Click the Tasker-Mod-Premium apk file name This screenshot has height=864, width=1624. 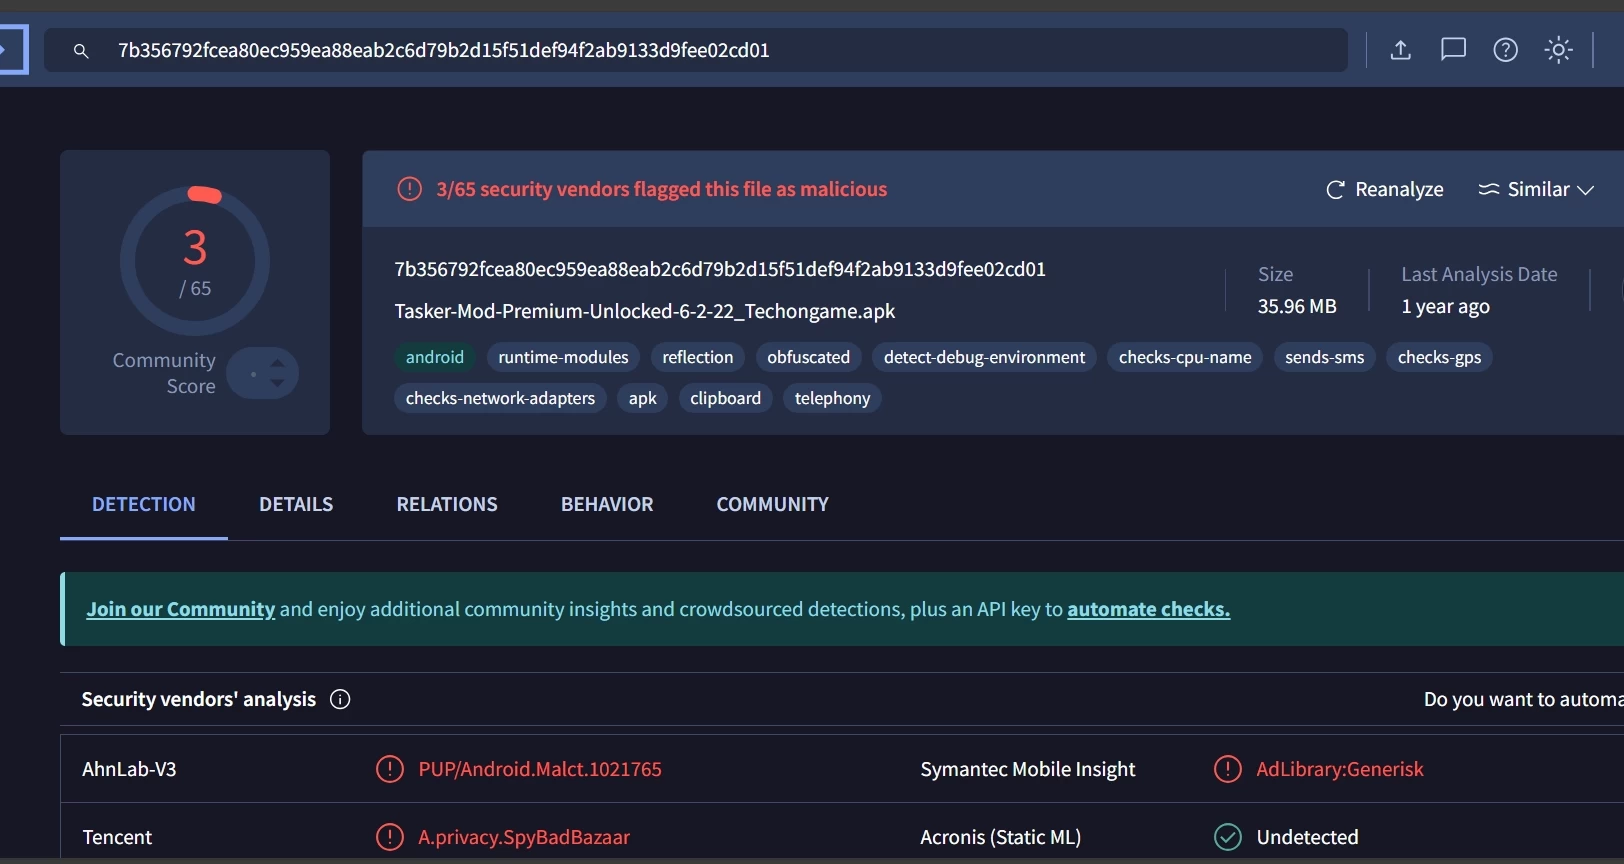click(x=645, y=311)
